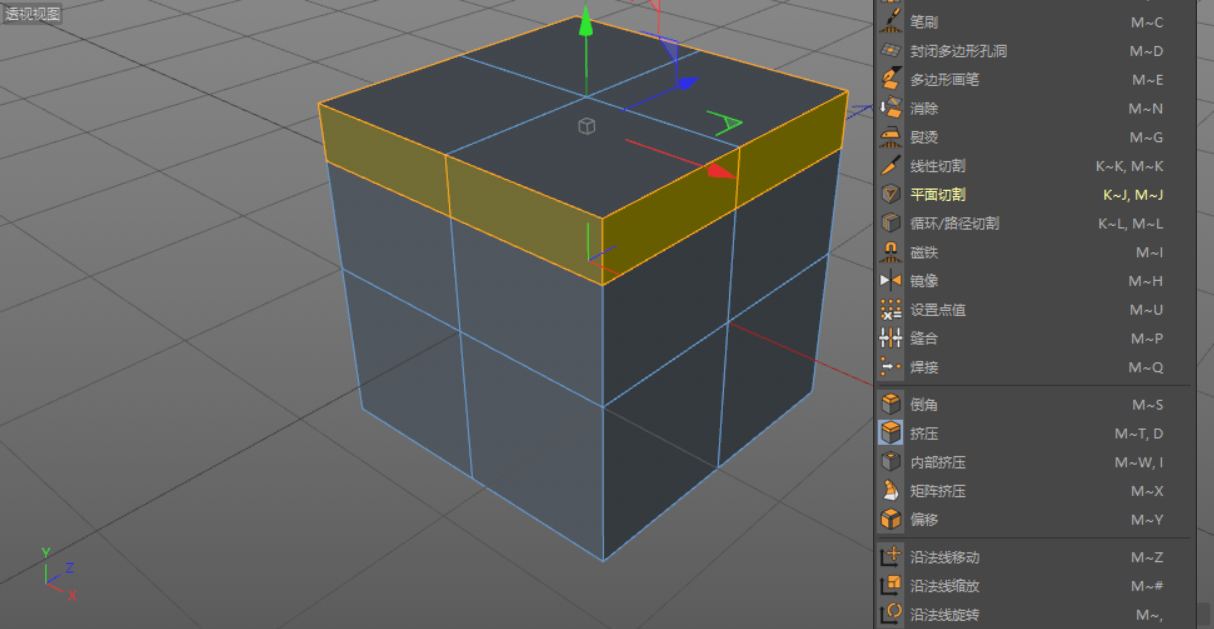Screen dimensions: 1214x629
Task: Select the 沿法线缩放 menu entry
Action: [944, 586]
